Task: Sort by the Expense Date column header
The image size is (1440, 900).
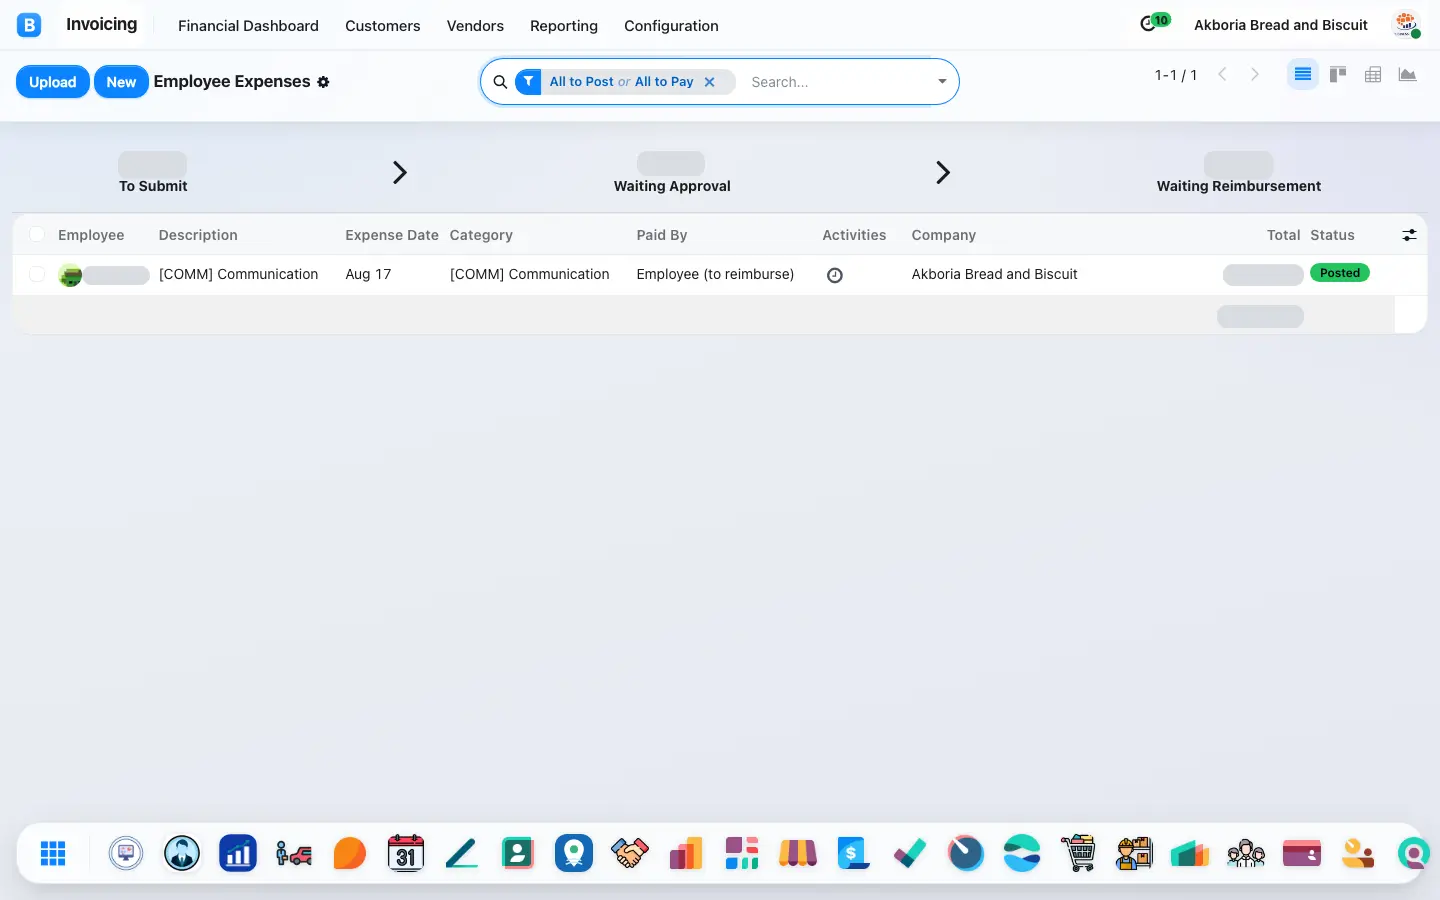Action: 392,235
